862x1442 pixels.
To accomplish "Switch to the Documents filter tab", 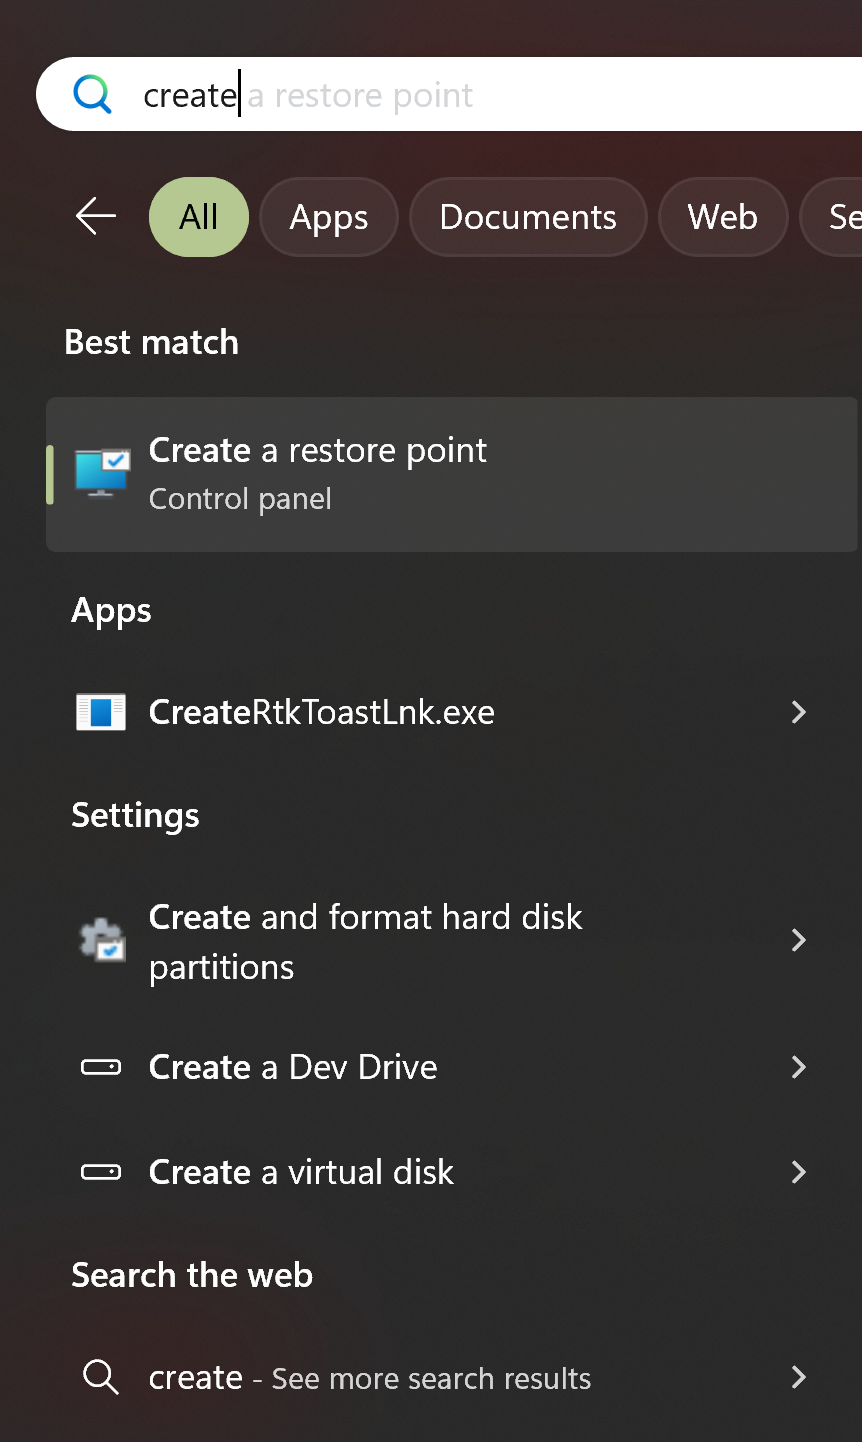I will (x=528, y=217).
